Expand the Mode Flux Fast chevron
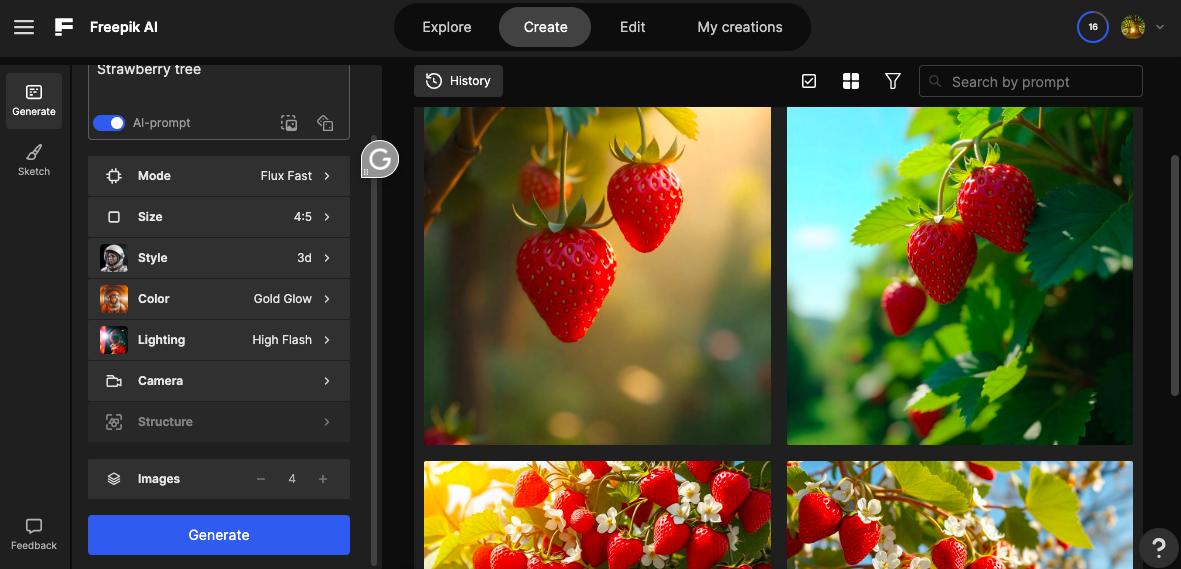 [x=327, y=176]
